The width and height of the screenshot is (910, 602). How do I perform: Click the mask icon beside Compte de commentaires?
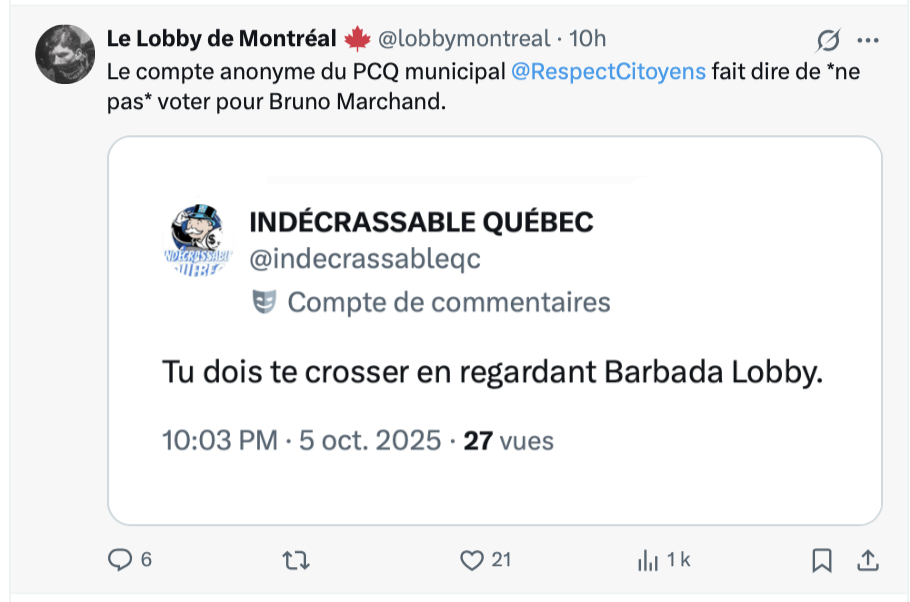click(264, 302)
